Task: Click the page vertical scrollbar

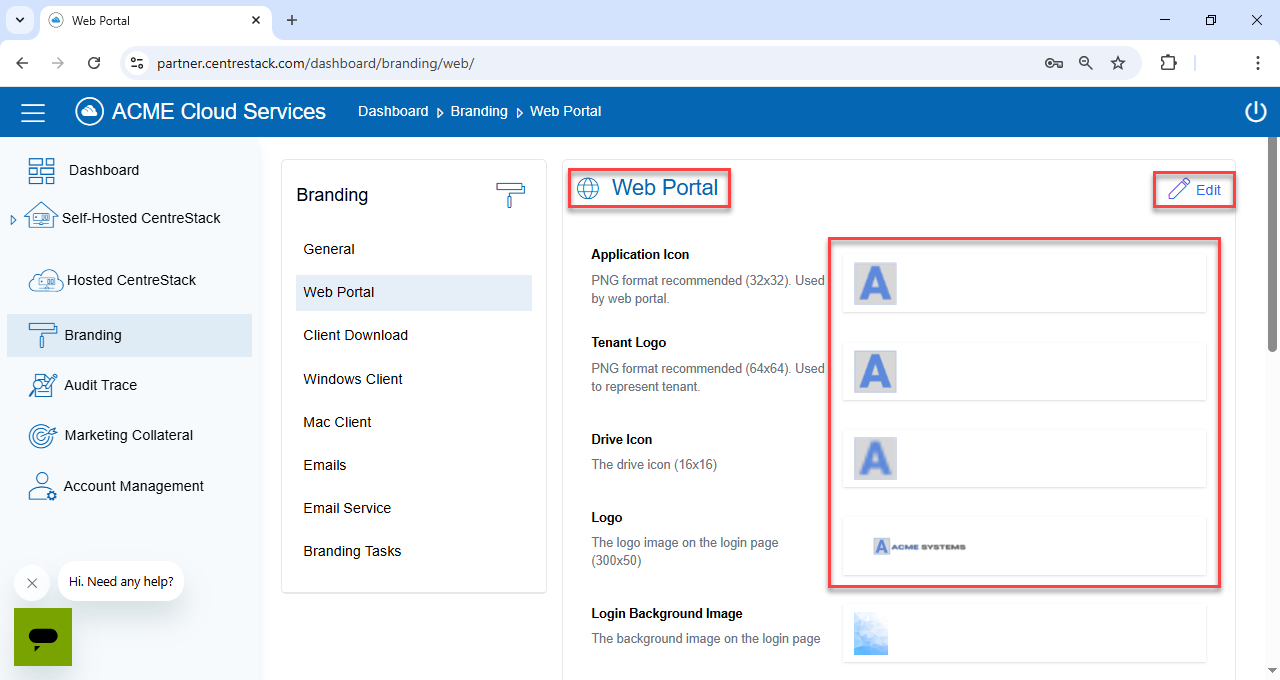Action: coord(1272,245)
